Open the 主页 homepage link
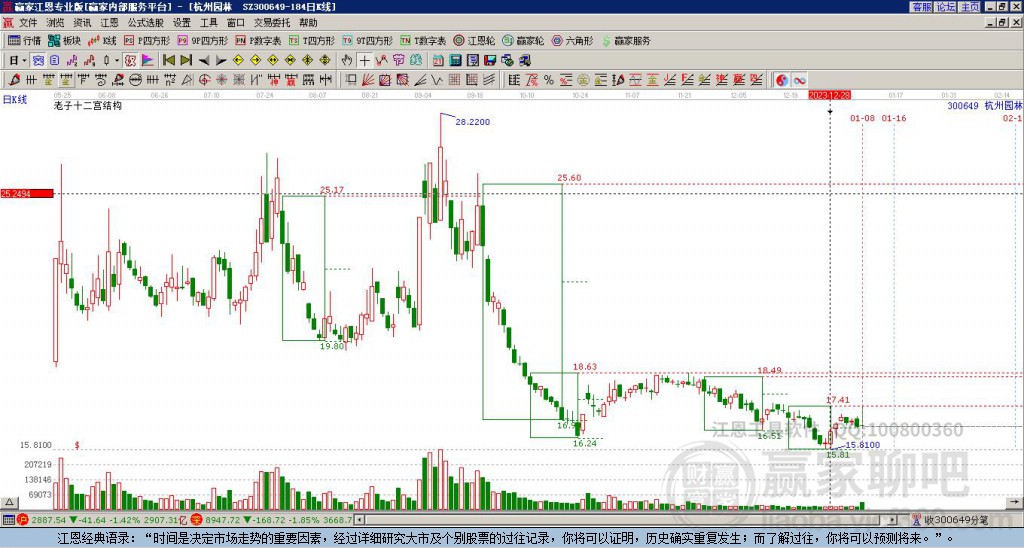Viewport: 1024px width, 548px height. click(969, 7)
